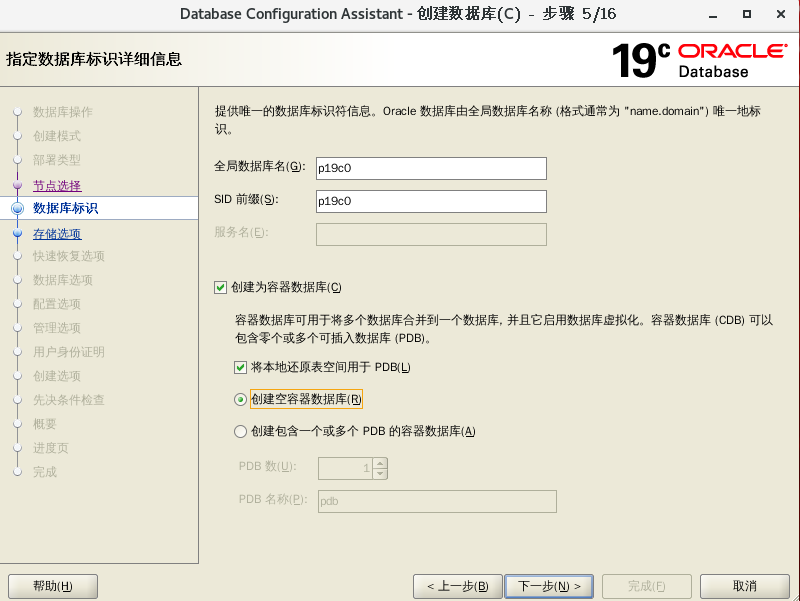Click the 先决条件检查 step in sidebar
The image size is (800, 601).
tap(69, 400)
